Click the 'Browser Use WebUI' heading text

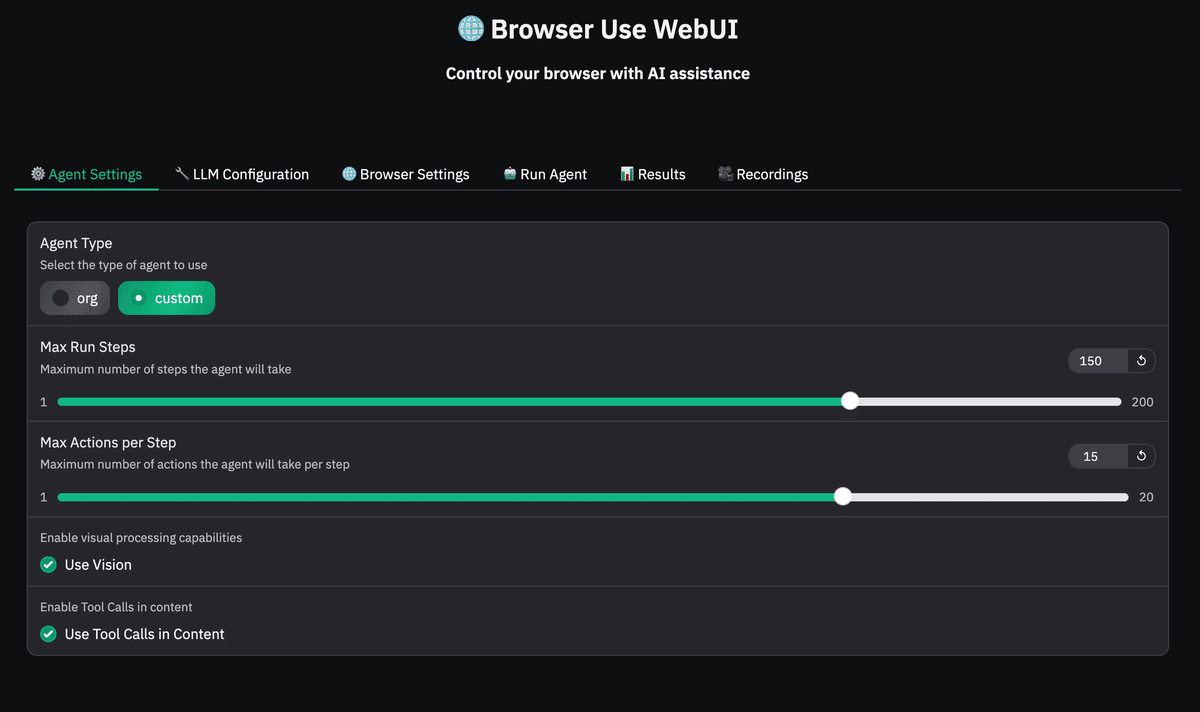[614, 29]
